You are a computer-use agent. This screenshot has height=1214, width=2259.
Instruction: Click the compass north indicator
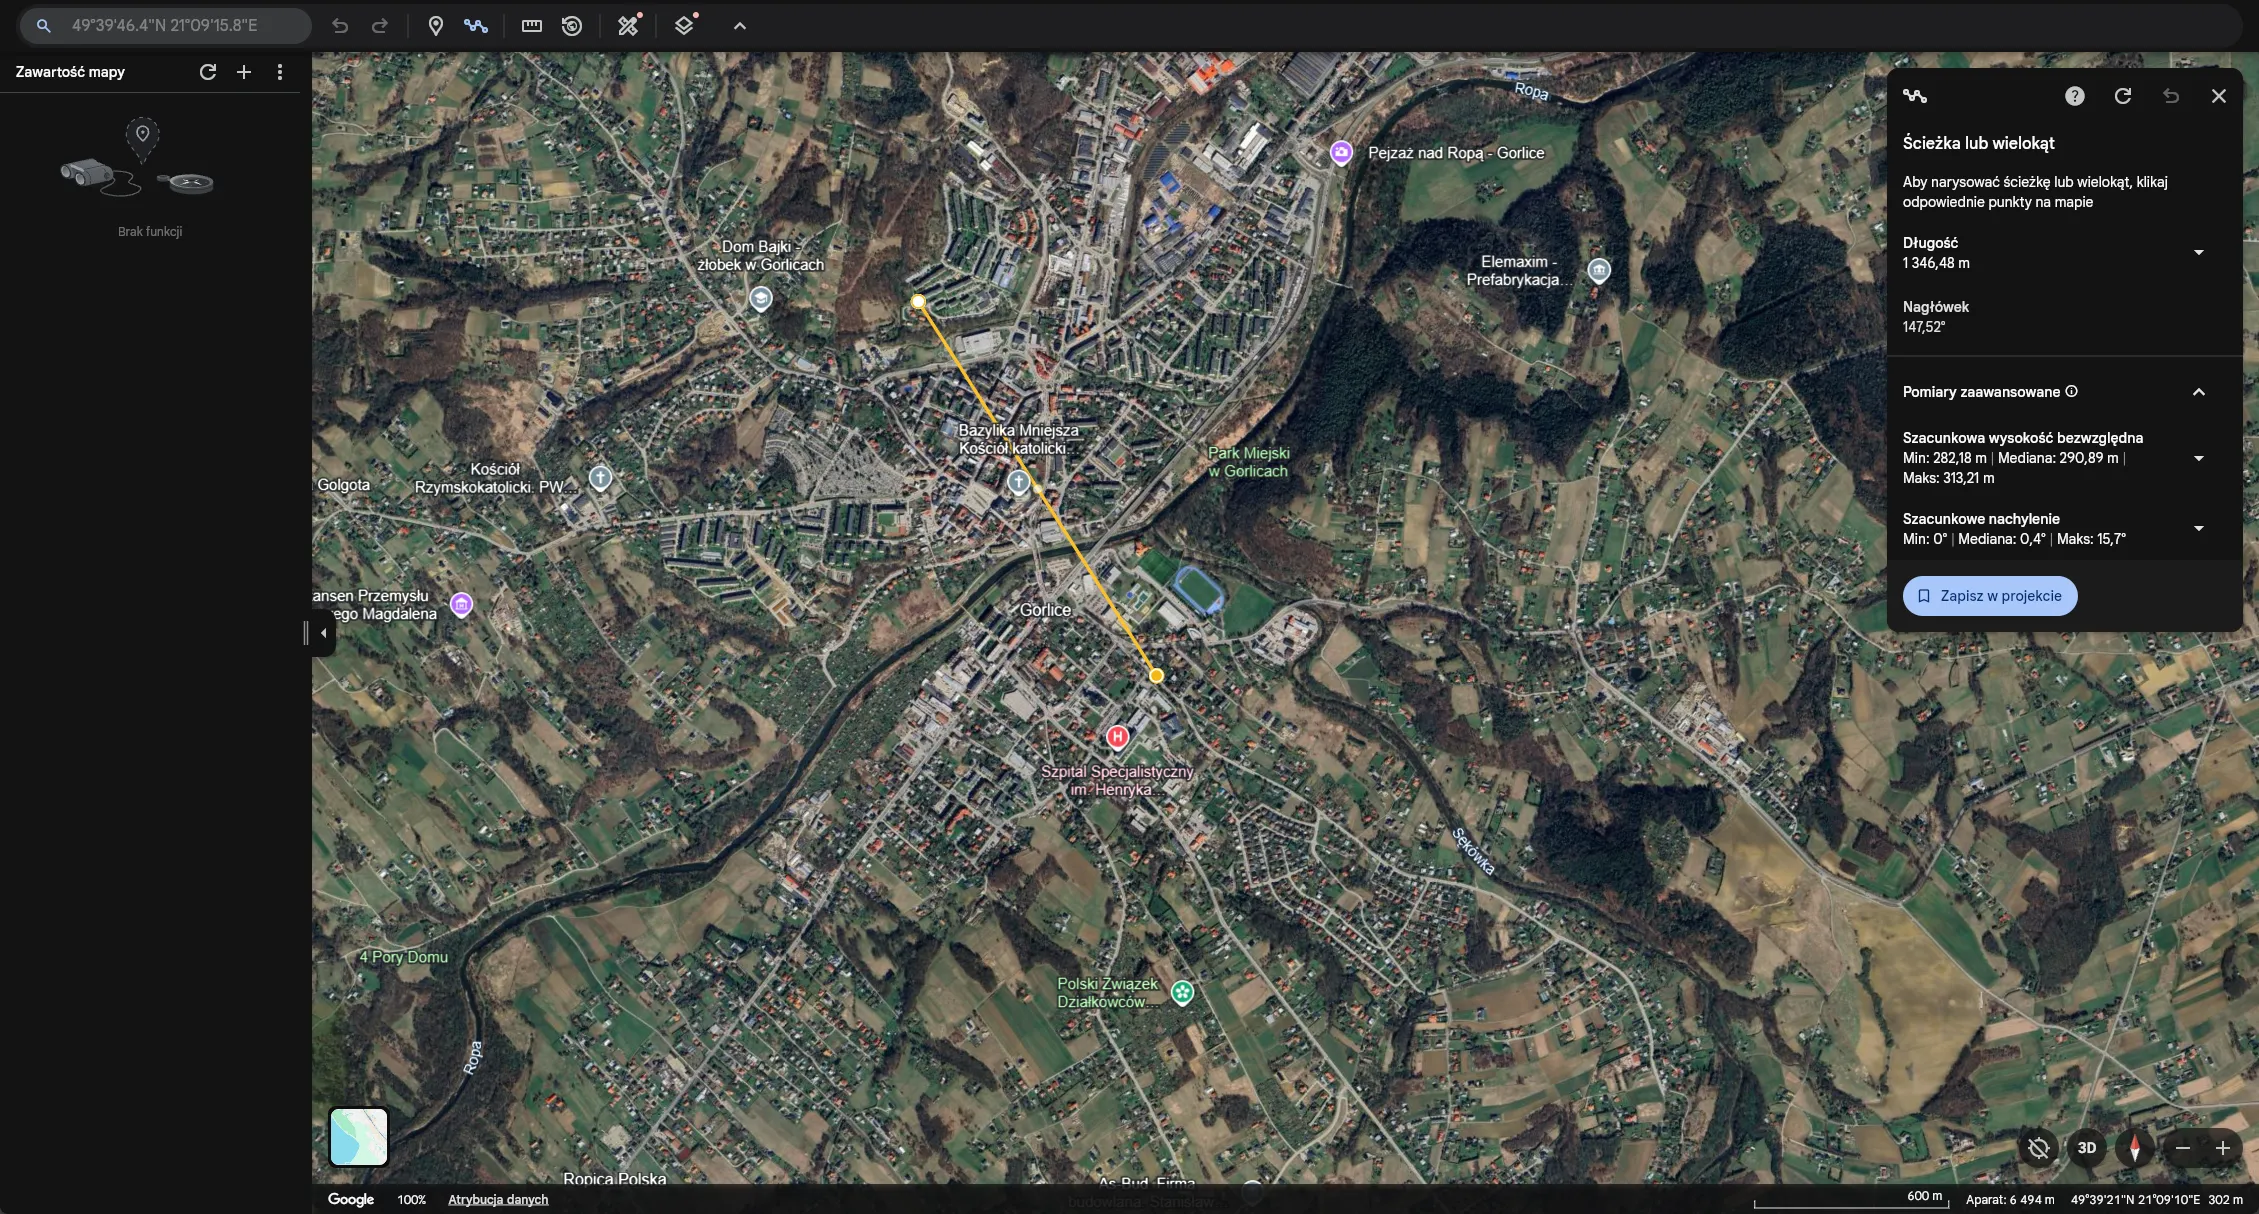(2134, 1148)
